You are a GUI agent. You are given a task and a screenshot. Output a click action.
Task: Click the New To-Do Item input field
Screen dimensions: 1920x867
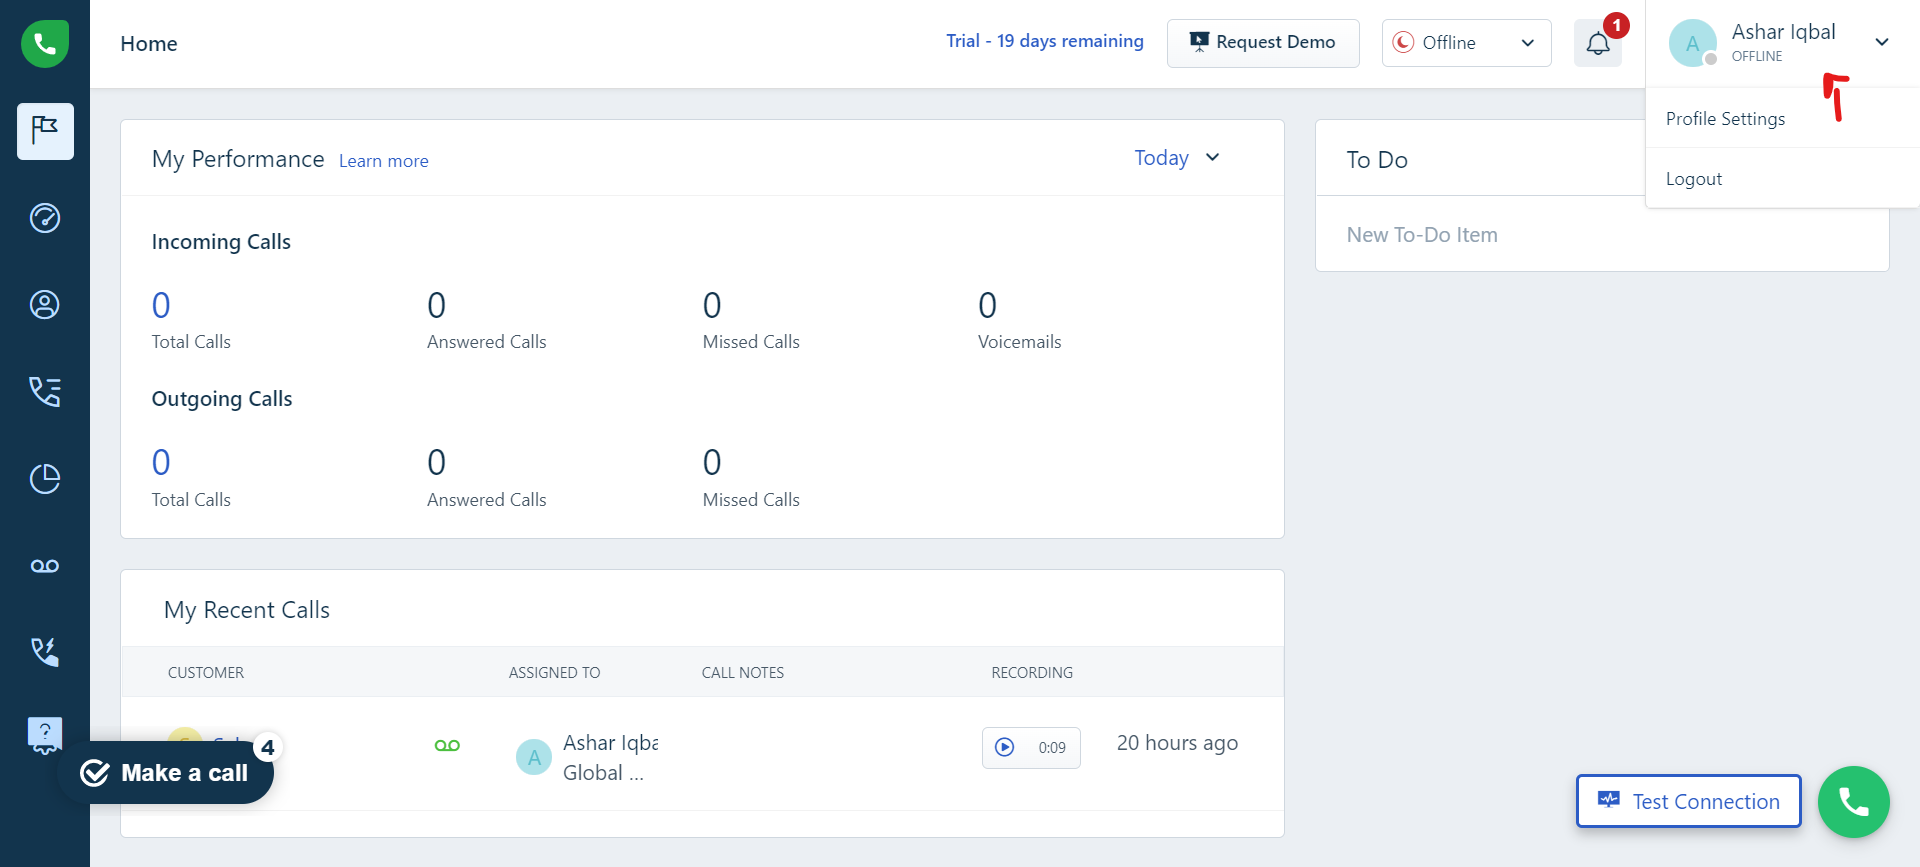pos(1602,235)
